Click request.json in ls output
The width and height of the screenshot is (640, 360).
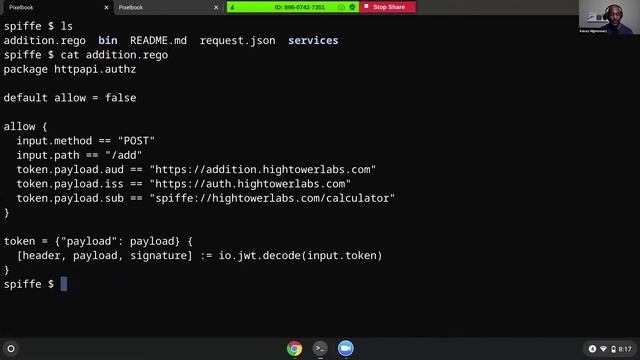238,40
